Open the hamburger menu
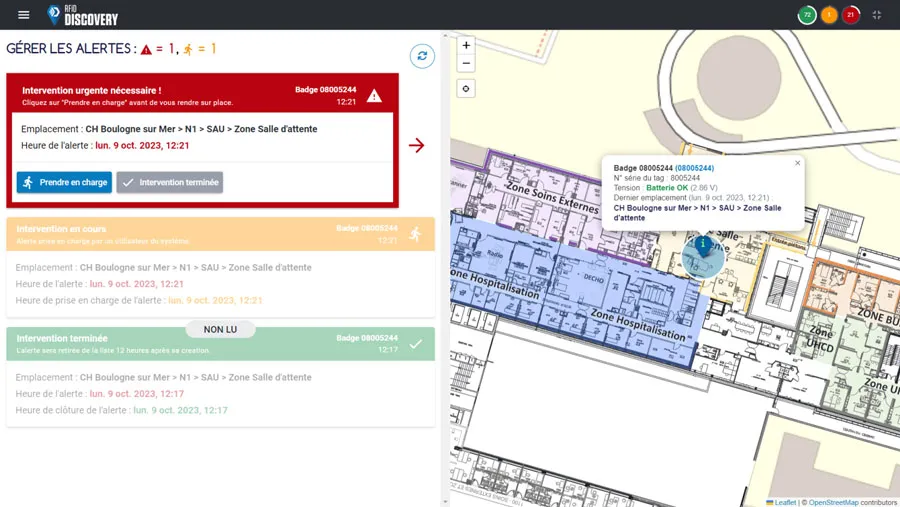Viewport: 900px width, 507px height. [24, 15]
